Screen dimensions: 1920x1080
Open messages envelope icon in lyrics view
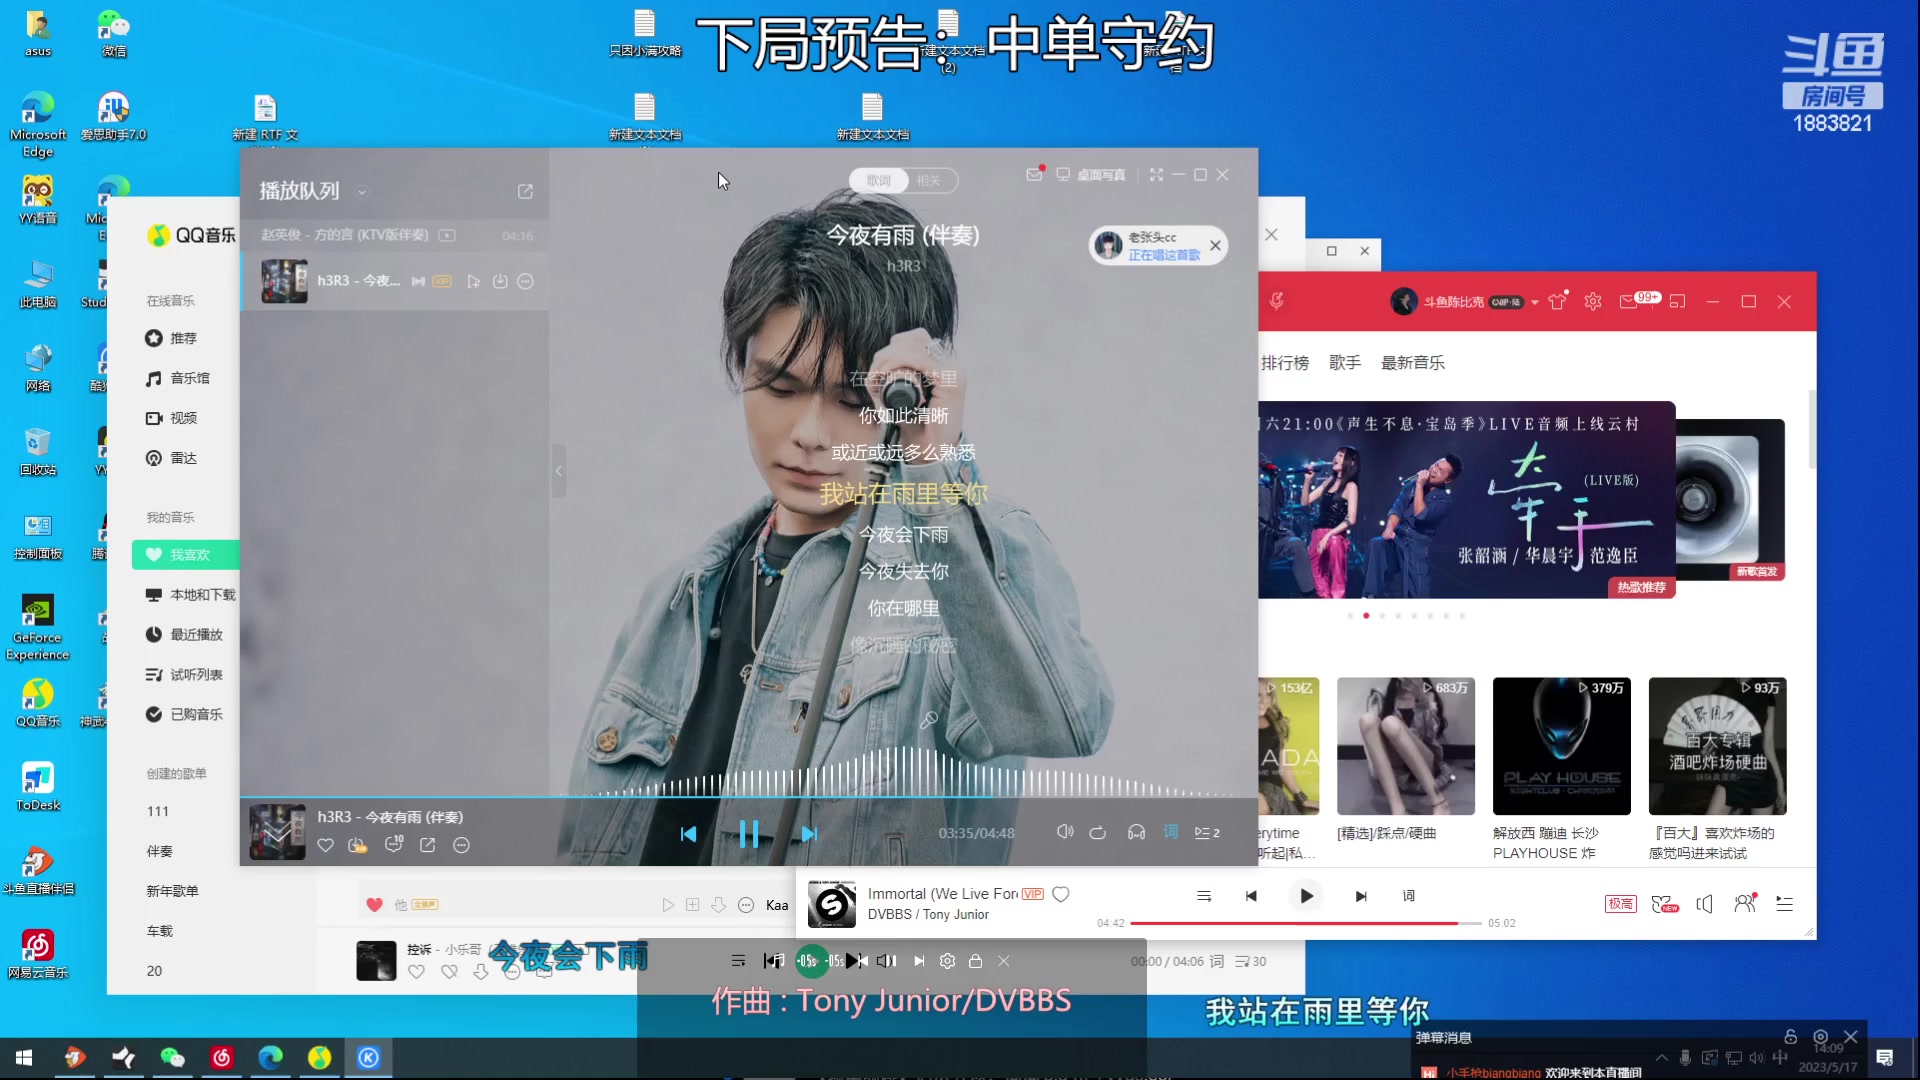(1034, 174)
